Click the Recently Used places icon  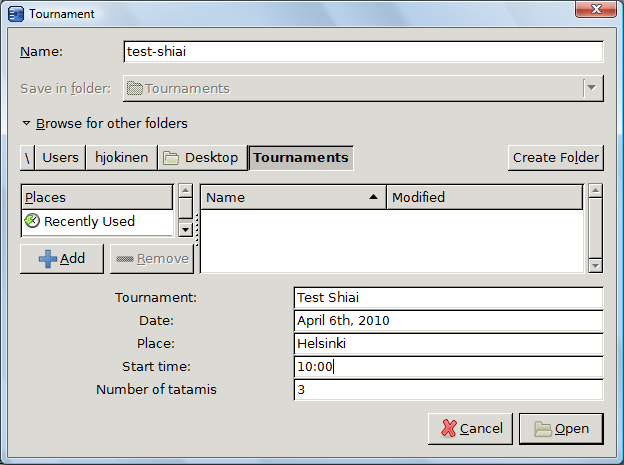pyautogui.click(x=32, y=221)
